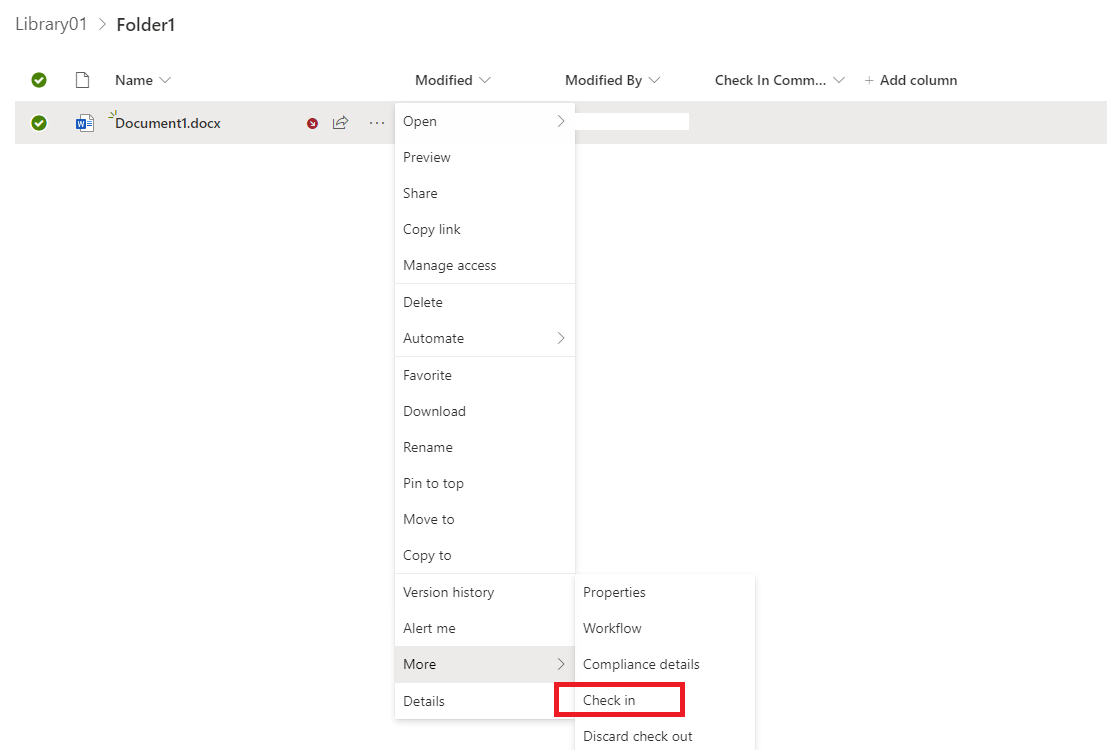Deselect the Document1.docx row checkmark

coord(39,123)
